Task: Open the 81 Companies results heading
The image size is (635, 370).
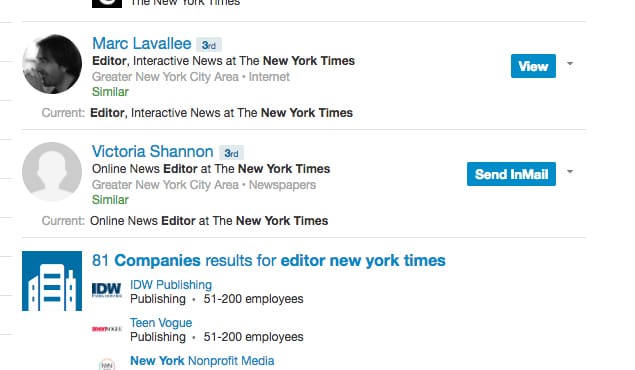Action: point(269,261)
